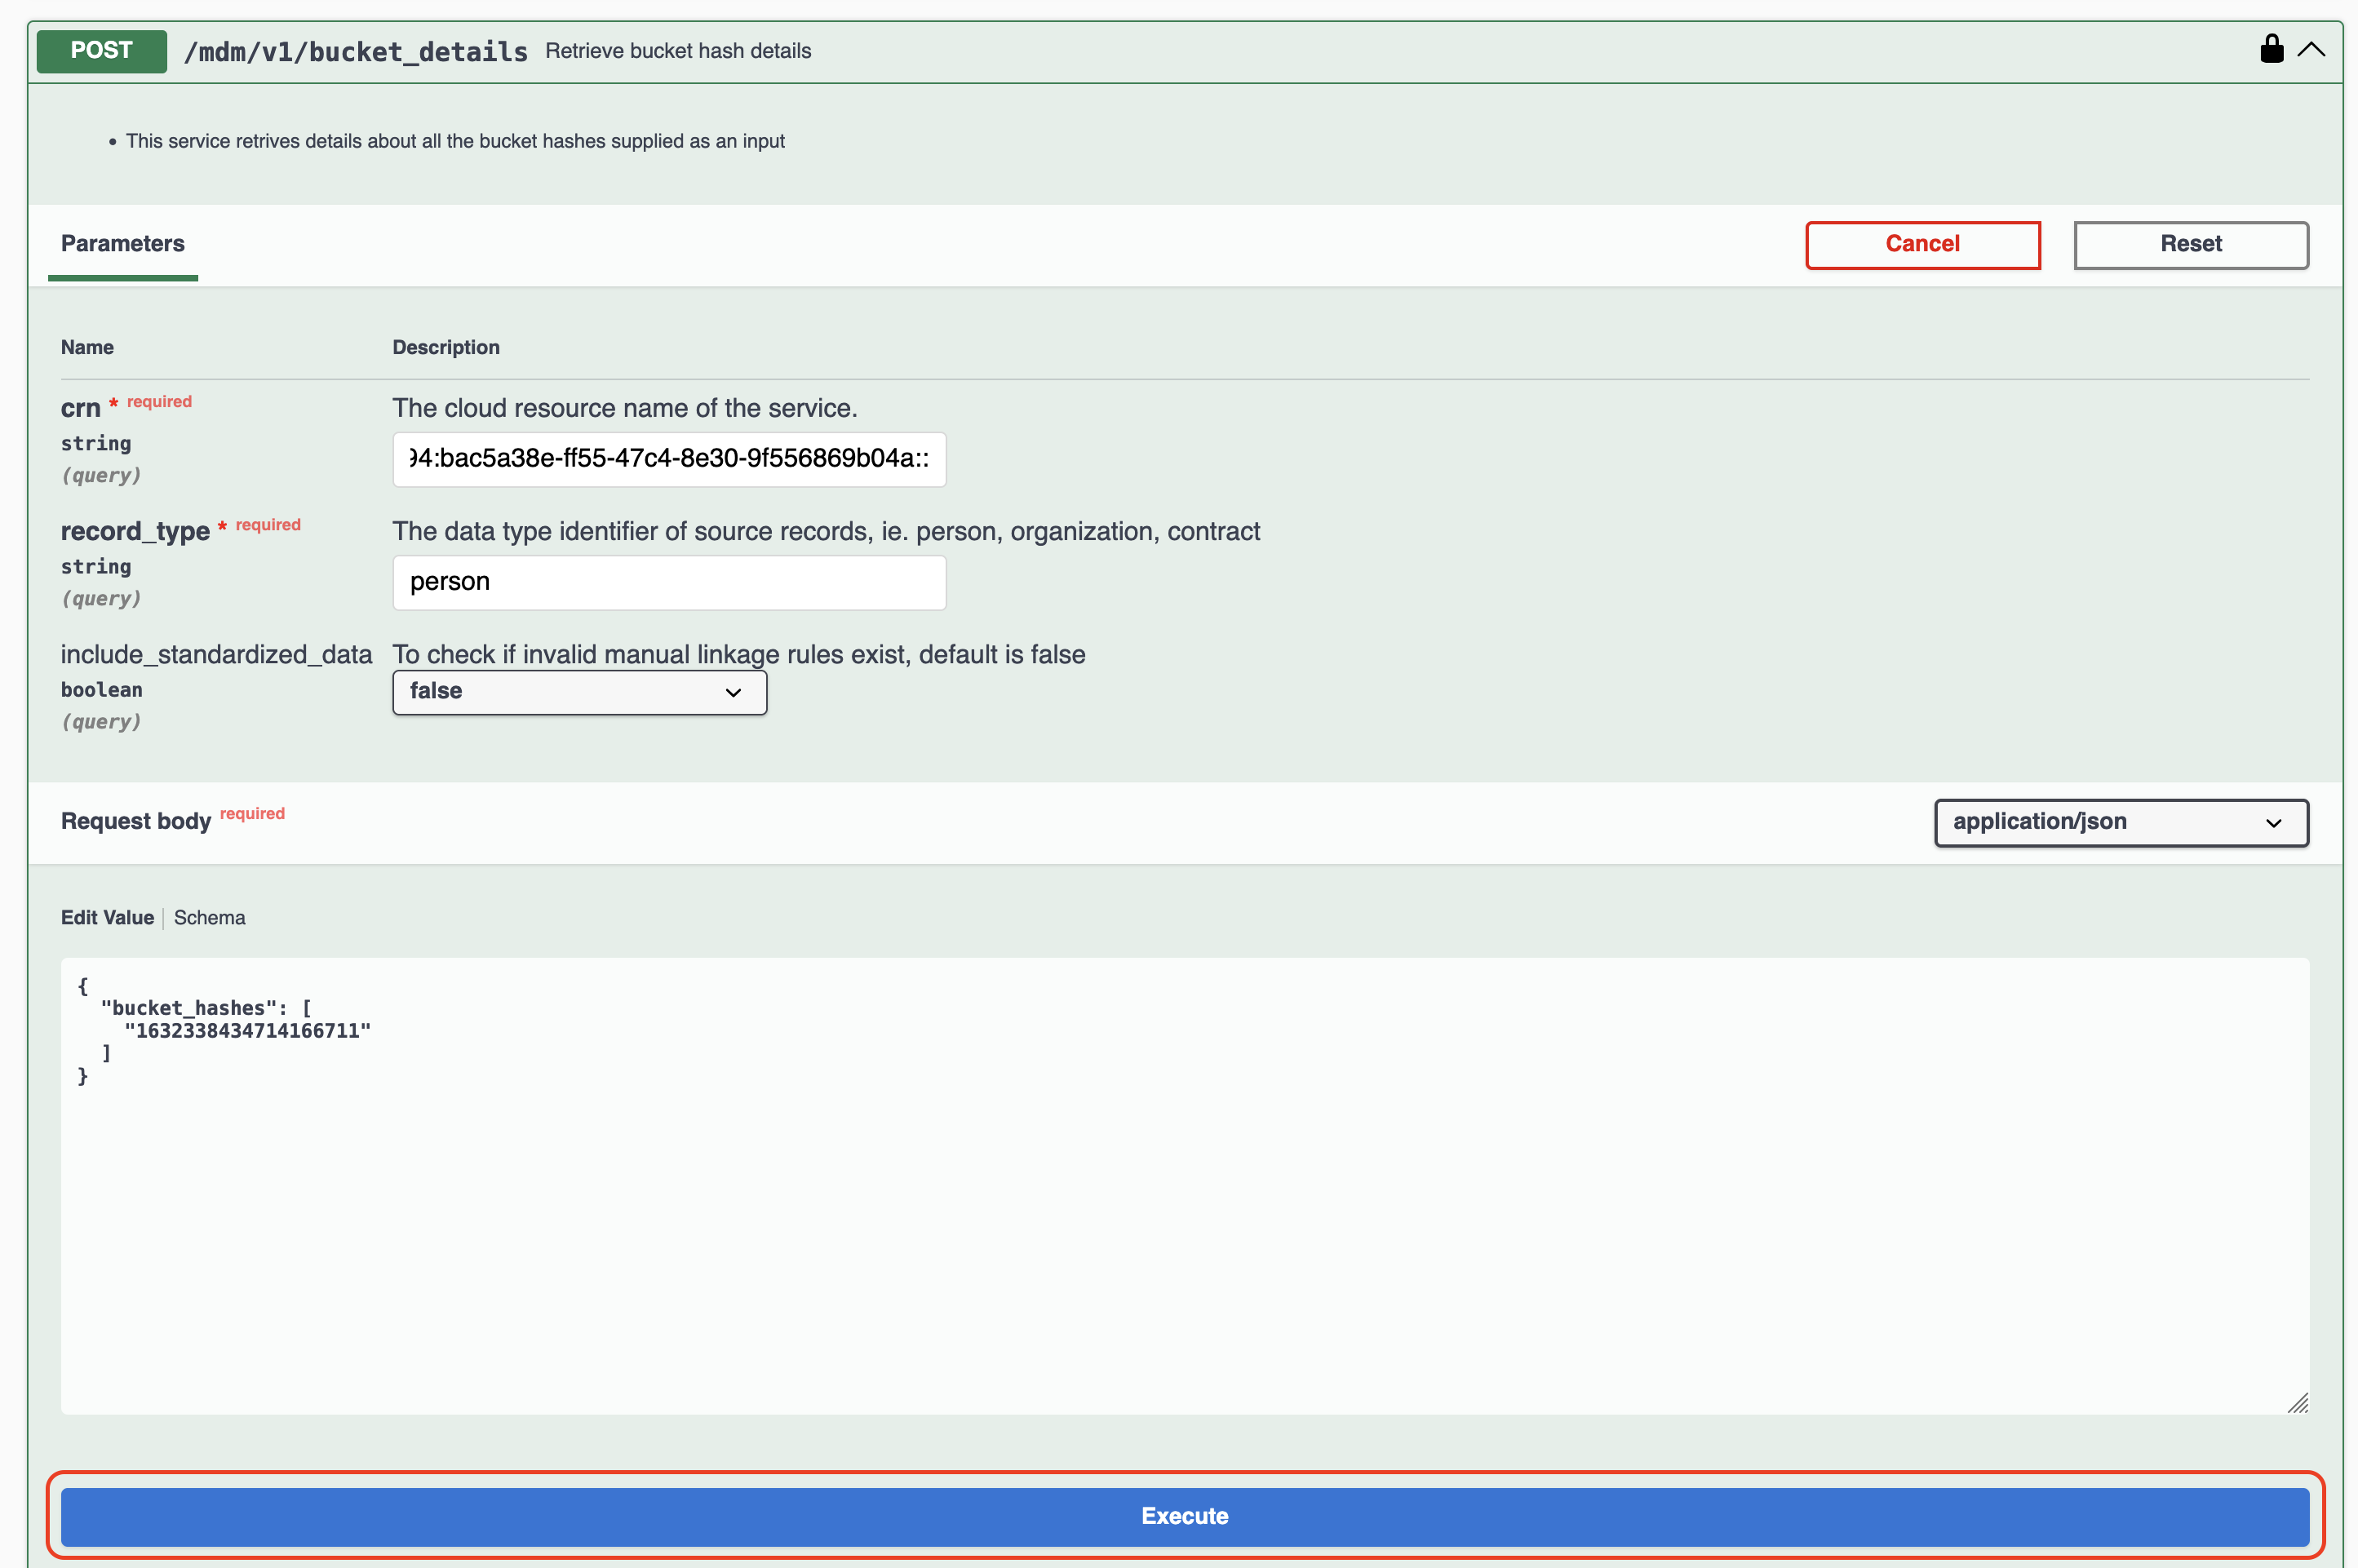The height and width of the screenshot is (1568, 2358).
Task: Click the Retrieve bucket hash details summary
Action: click(x=677, y=51)
